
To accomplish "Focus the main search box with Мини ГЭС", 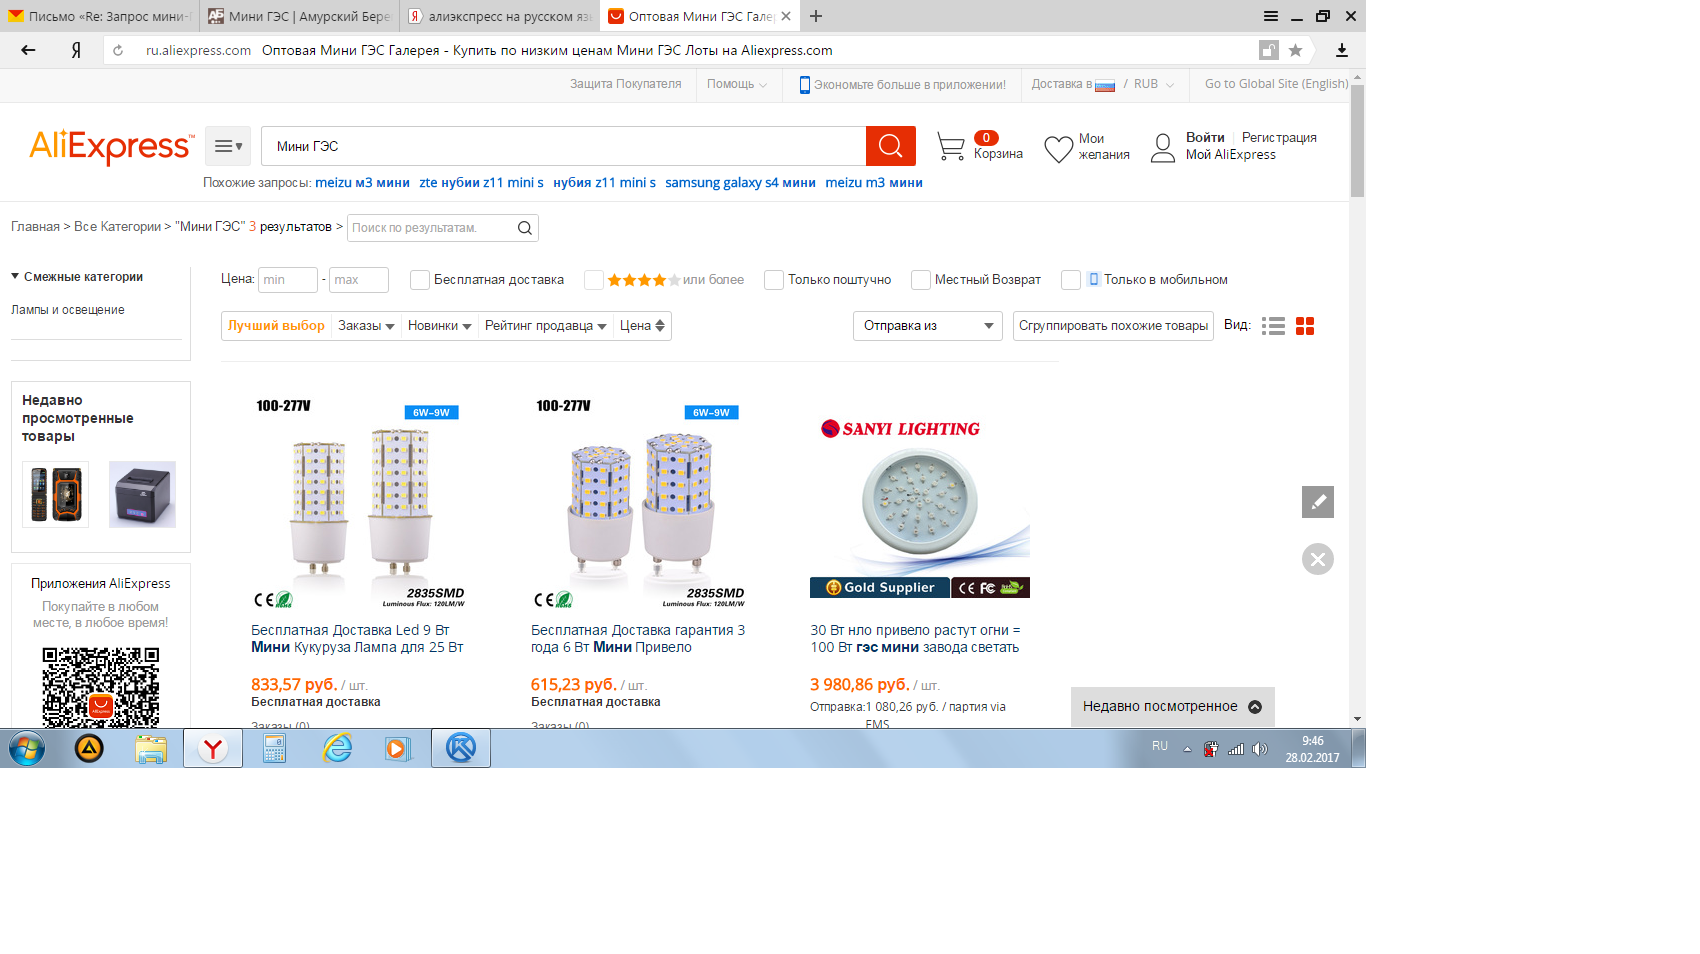I will [564, 146].
